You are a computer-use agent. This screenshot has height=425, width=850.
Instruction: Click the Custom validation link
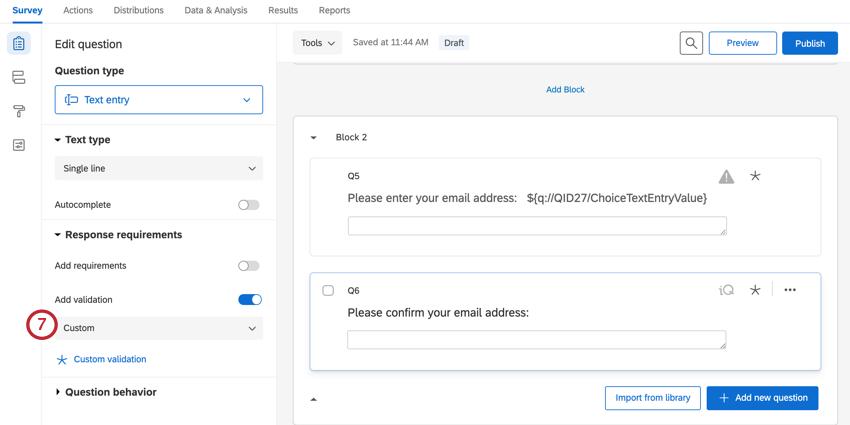click(109, 359)
